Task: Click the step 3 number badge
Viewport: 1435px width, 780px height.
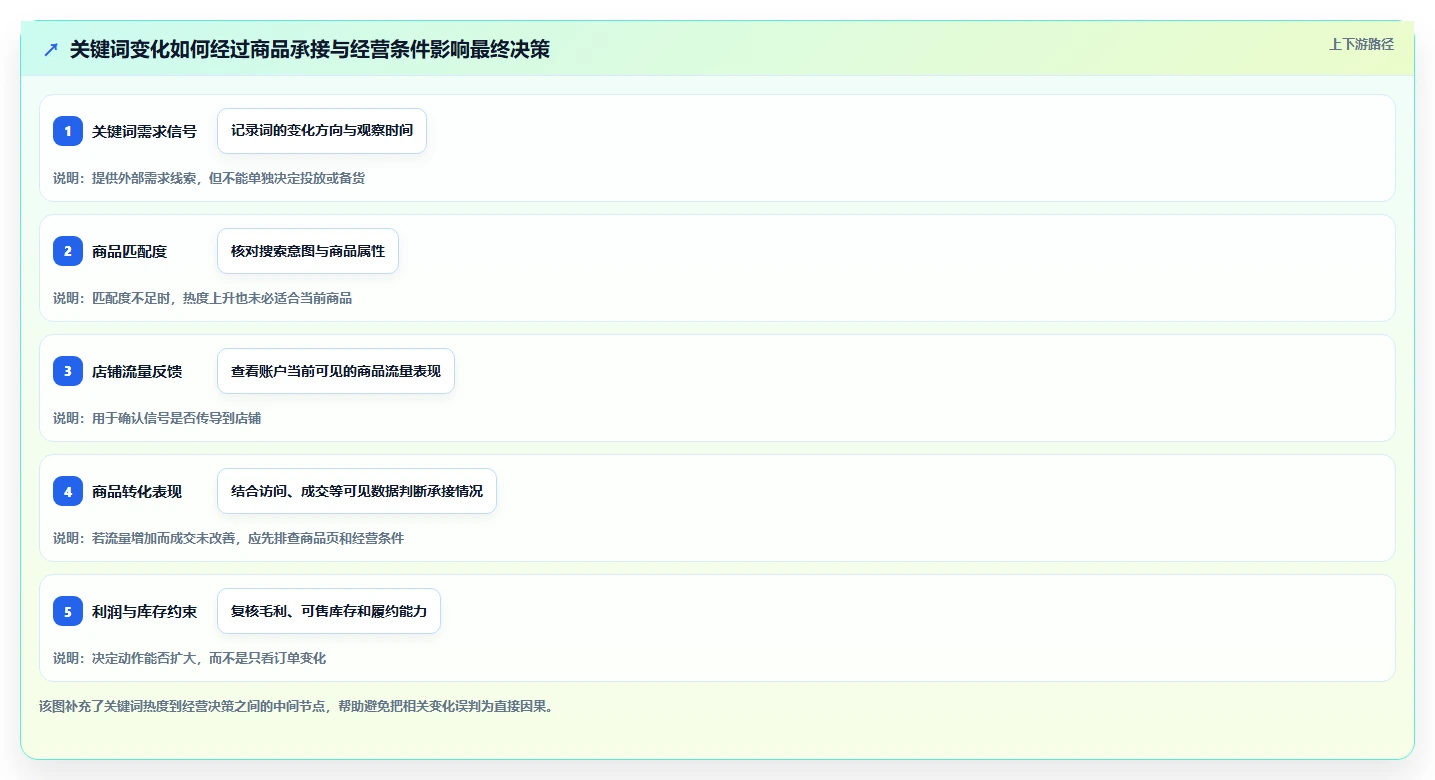Action: pos(68,371)
